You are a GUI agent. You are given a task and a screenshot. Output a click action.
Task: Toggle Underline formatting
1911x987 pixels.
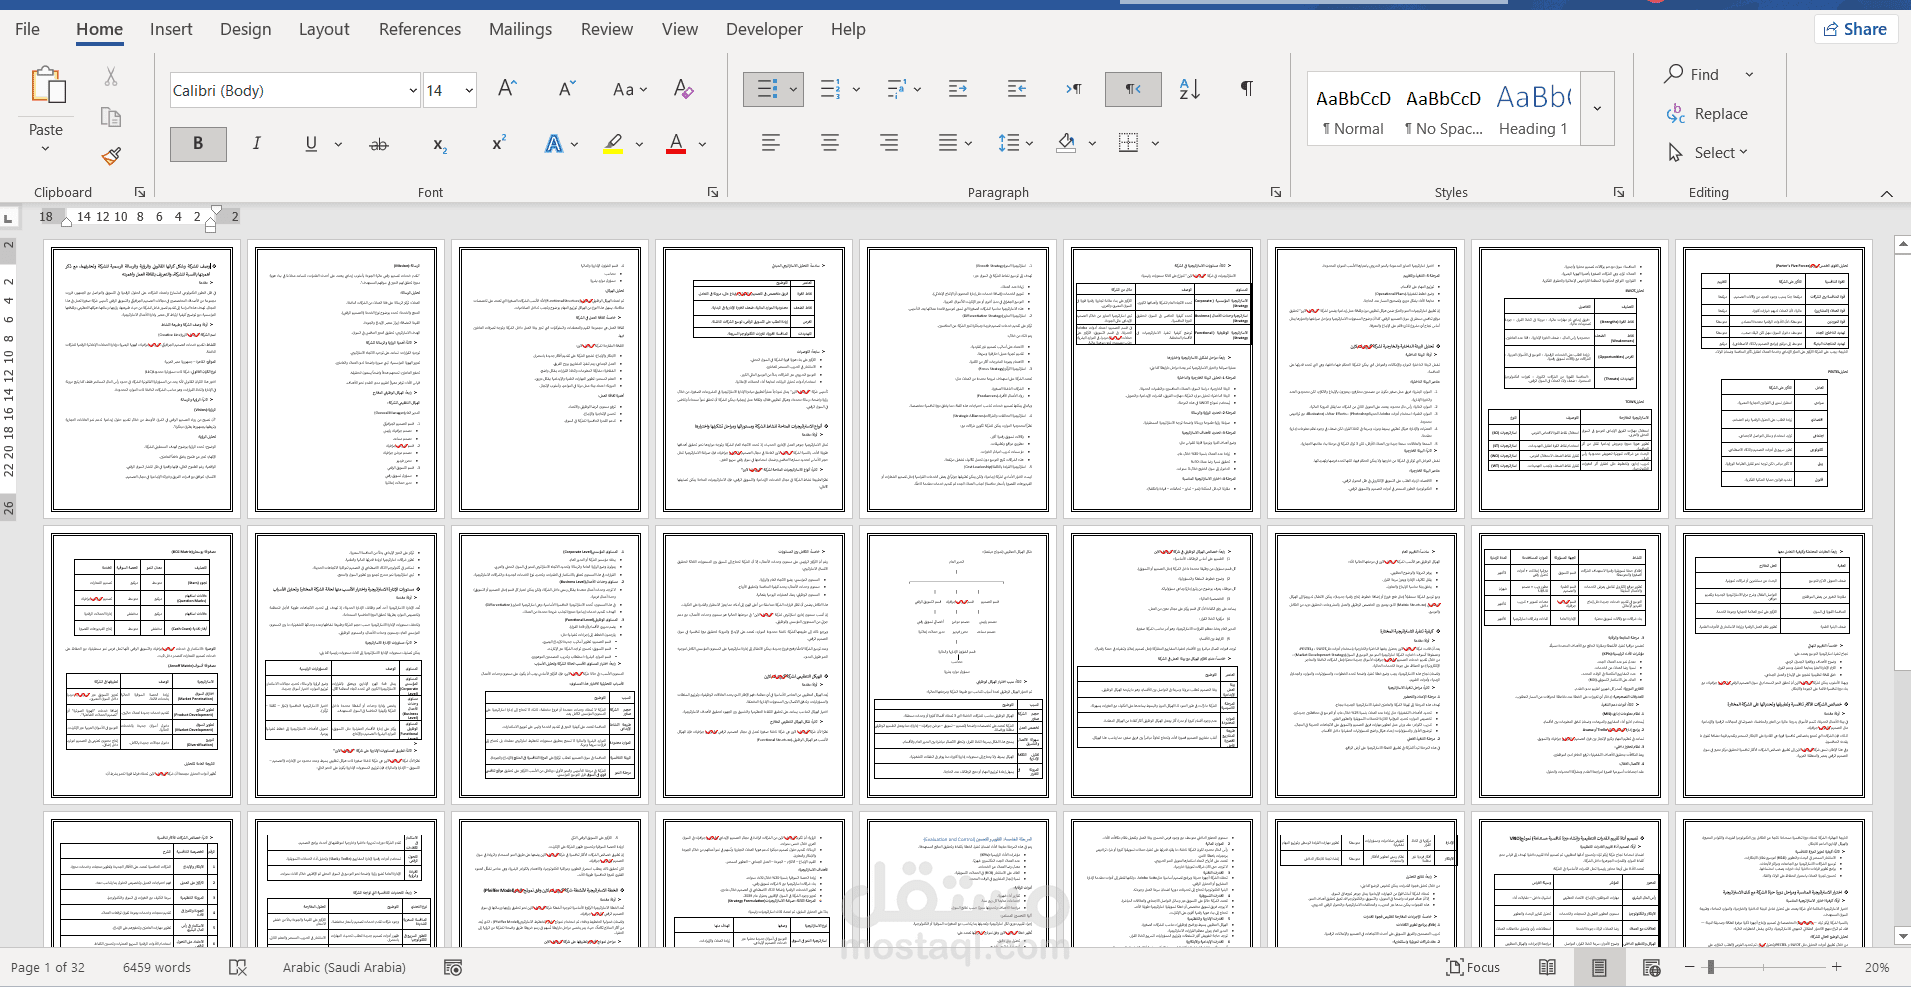tap(311, 144)
